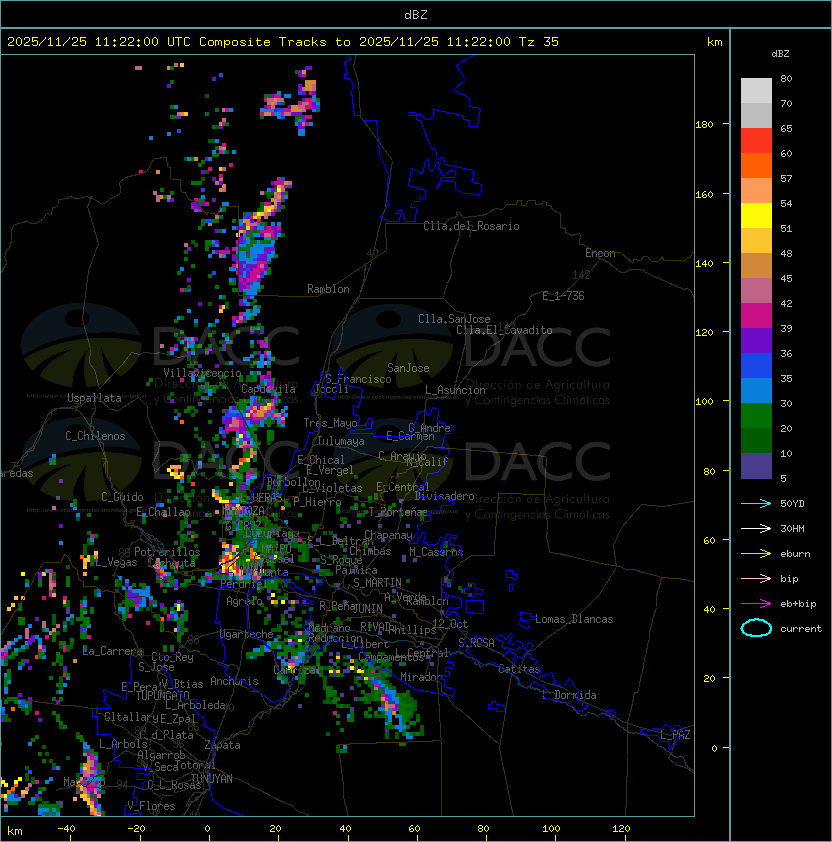Click the 'Ugarteche' map label
The height and width of the screenshot is (842, 832).
(247, 634)
